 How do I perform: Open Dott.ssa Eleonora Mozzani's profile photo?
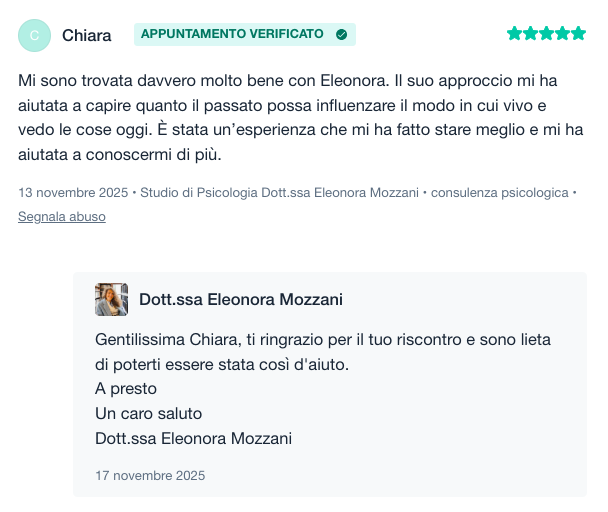tap(111, 299)
